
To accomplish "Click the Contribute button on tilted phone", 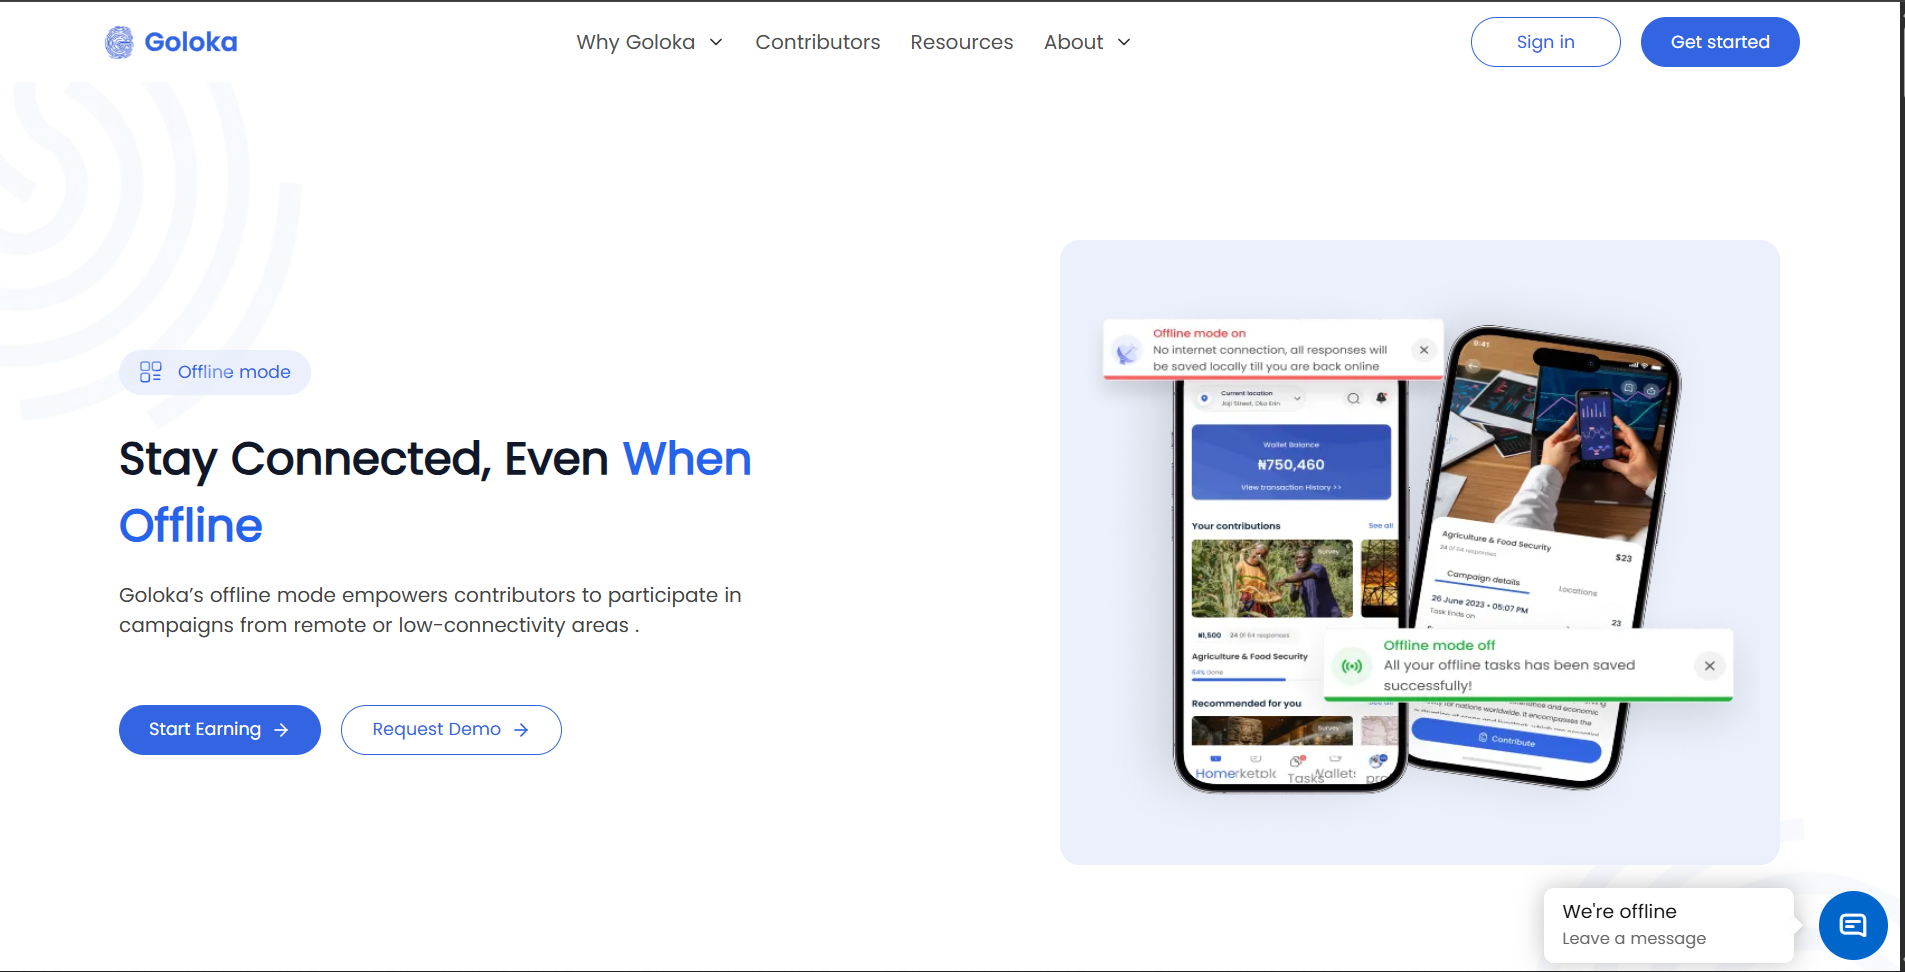I will click(x=1506, y=740).
